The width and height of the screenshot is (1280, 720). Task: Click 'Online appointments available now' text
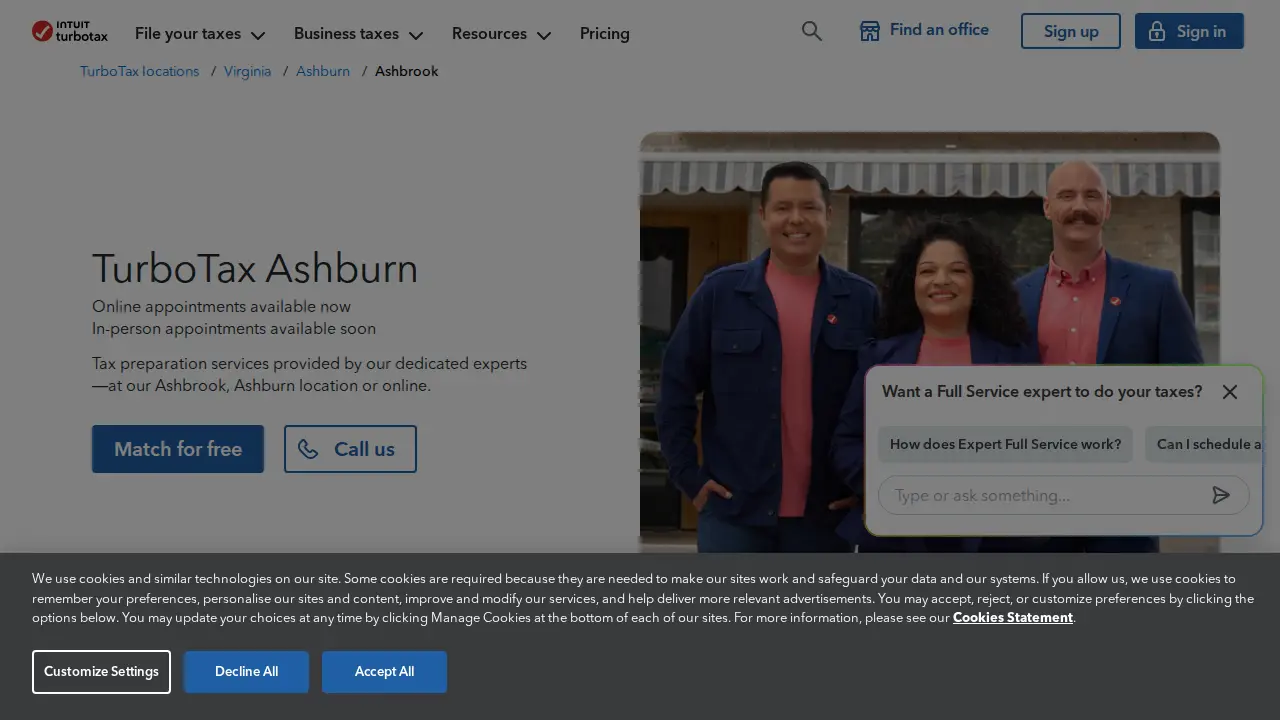pos(221,306)
